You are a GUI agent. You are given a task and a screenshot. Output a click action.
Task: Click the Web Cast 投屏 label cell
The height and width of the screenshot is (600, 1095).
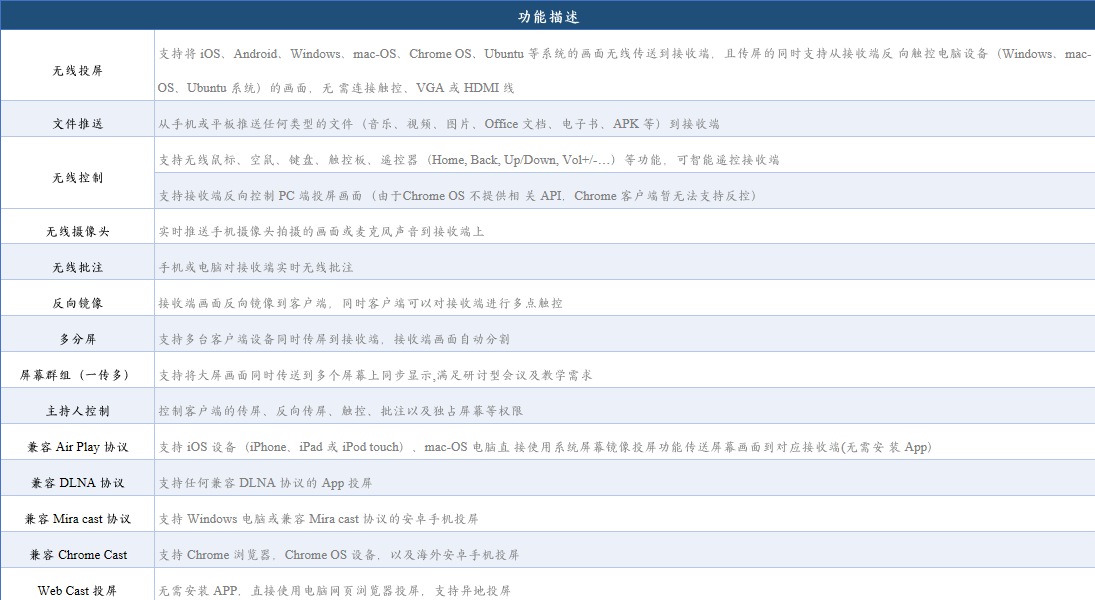[78, 590]
